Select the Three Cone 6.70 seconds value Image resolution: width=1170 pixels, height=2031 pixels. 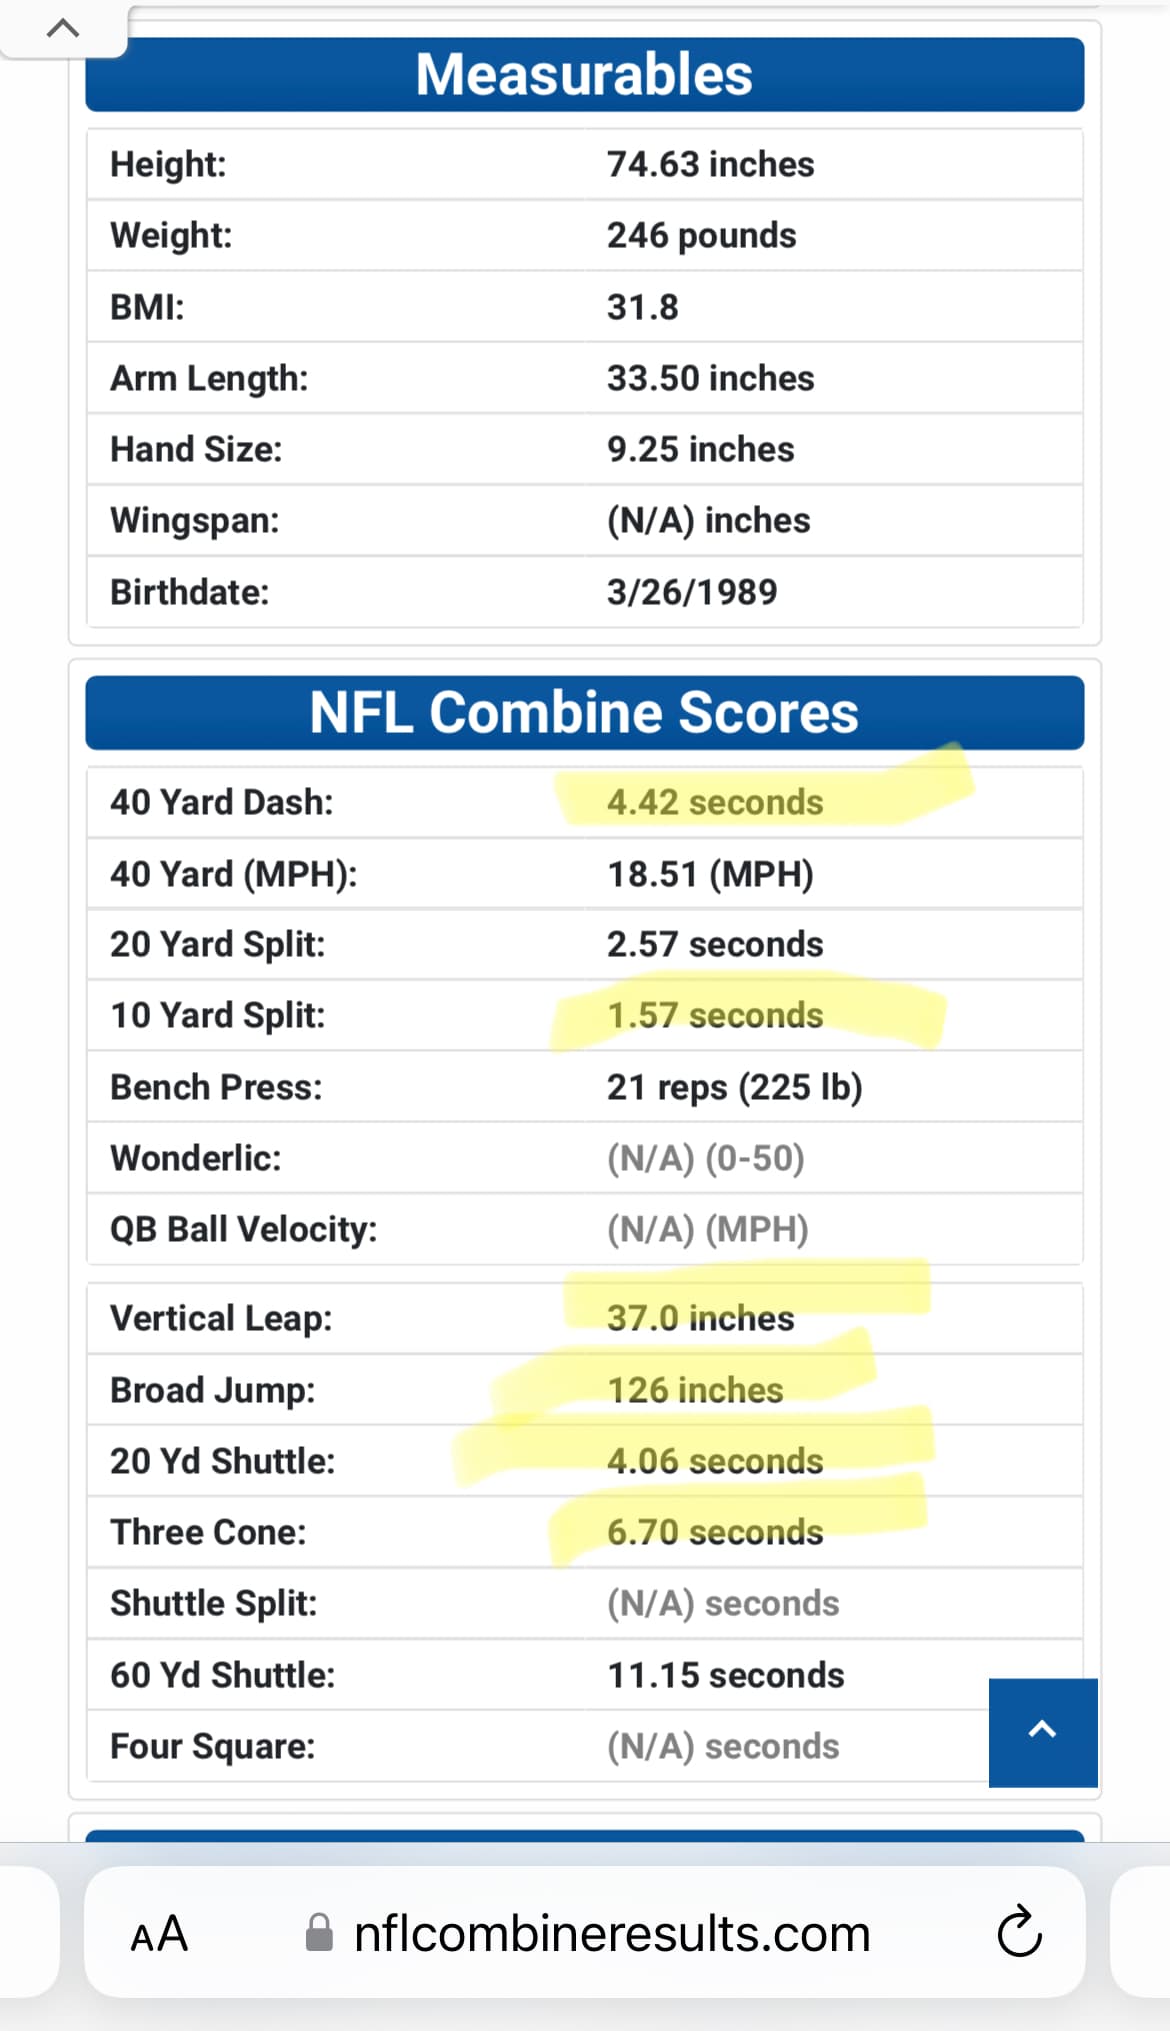[x=714, y=1532]
